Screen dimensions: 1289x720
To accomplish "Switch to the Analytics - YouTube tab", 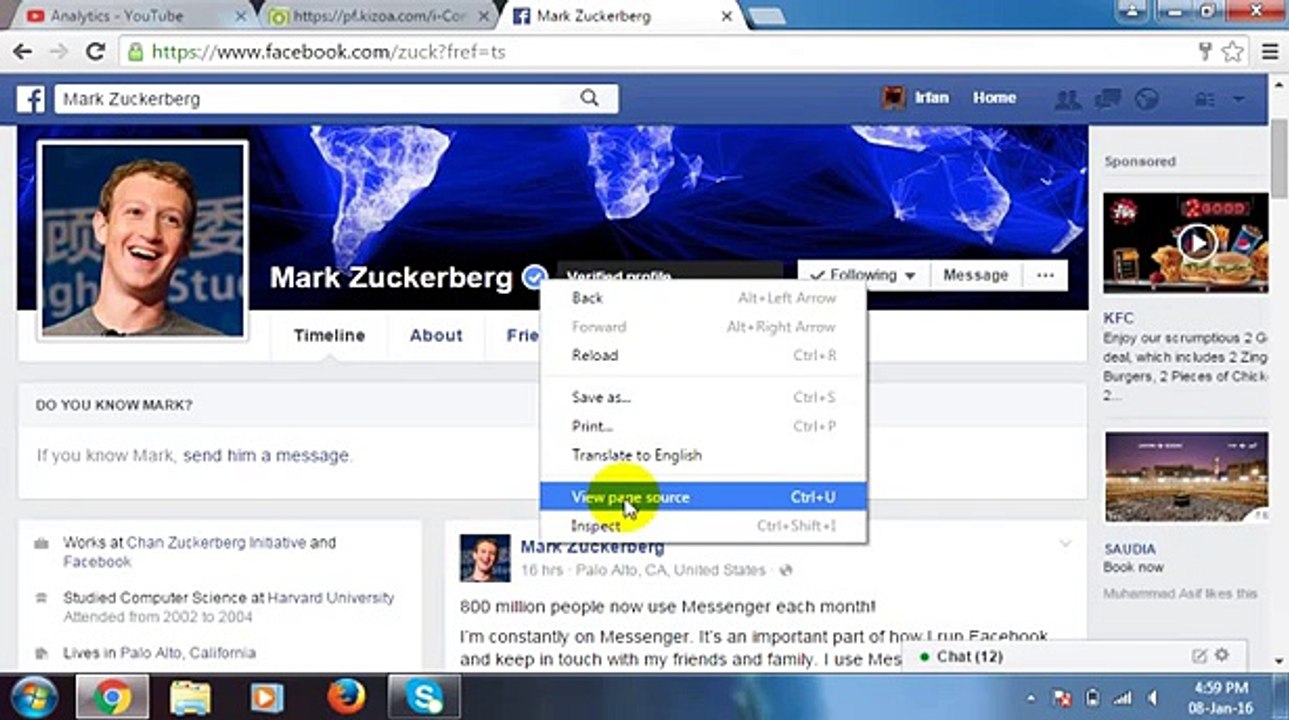I will tap(128, 16).
